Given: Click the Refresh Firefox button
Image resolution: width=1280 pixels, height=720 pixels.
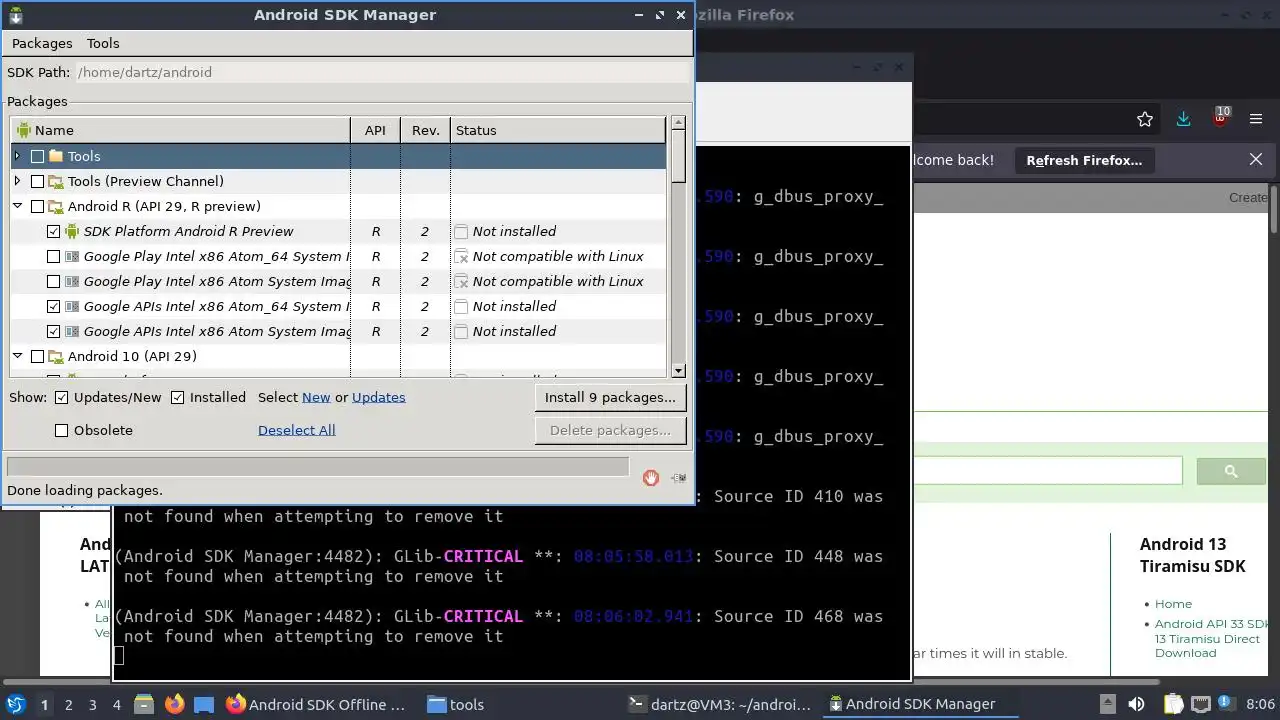Looking at the screenshot, I should (1084, 160).
